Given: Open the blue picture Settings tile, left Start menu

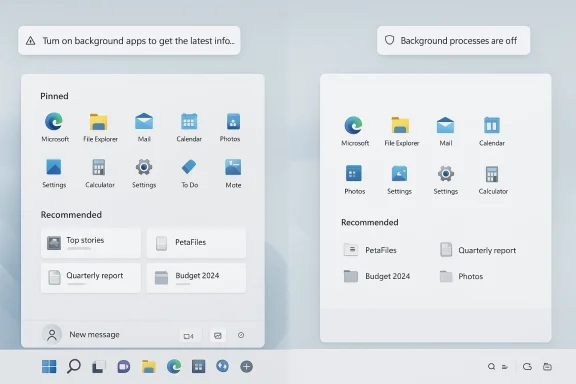Looking at the screenshot, I should 54,167.
